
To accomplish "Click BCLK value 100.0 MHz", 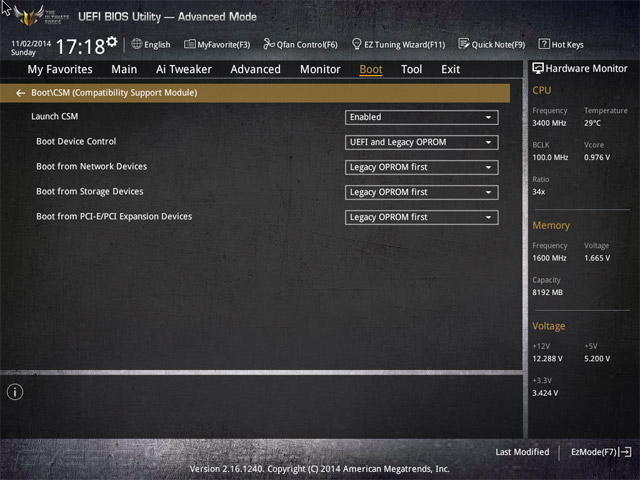I will [x=550, y=157].
